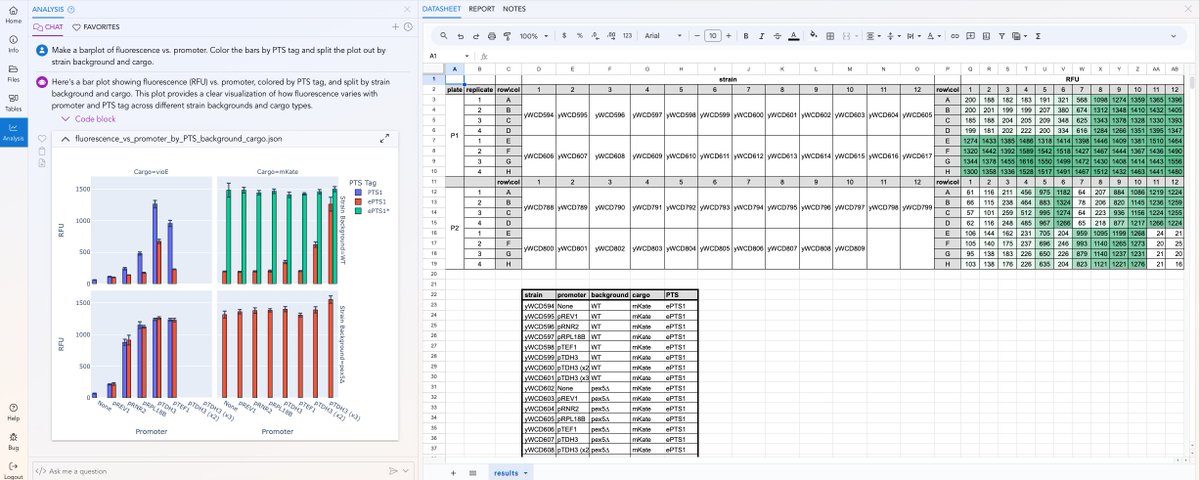Click the help icon beside ANALYSIS
The height and width of the screenshot is (480, 1200).
(x=72, y=8)
